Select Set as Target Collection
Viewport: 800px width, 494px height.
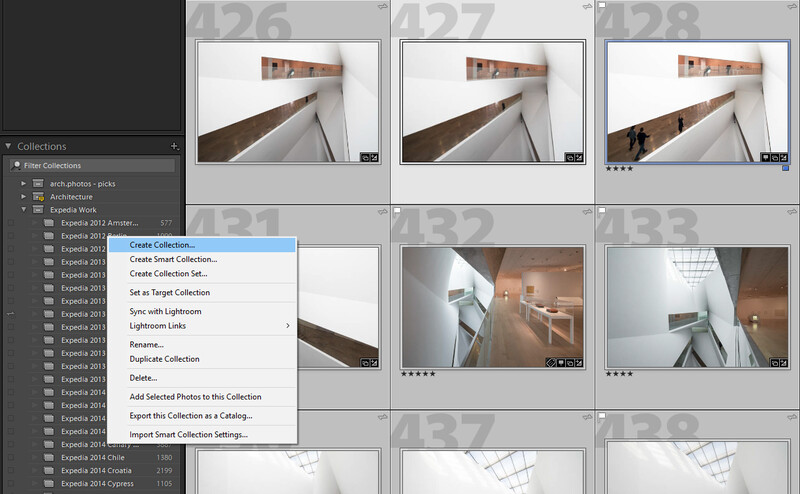202,292
